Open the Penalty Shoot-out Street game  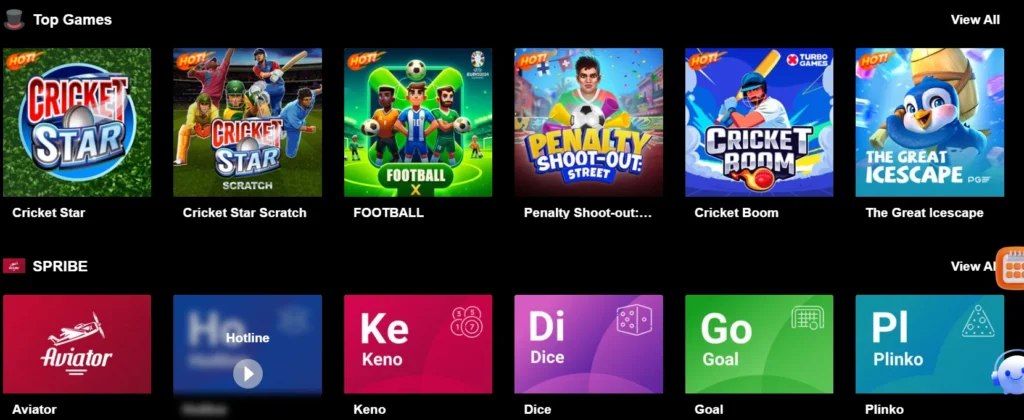[x=588, y=122]
